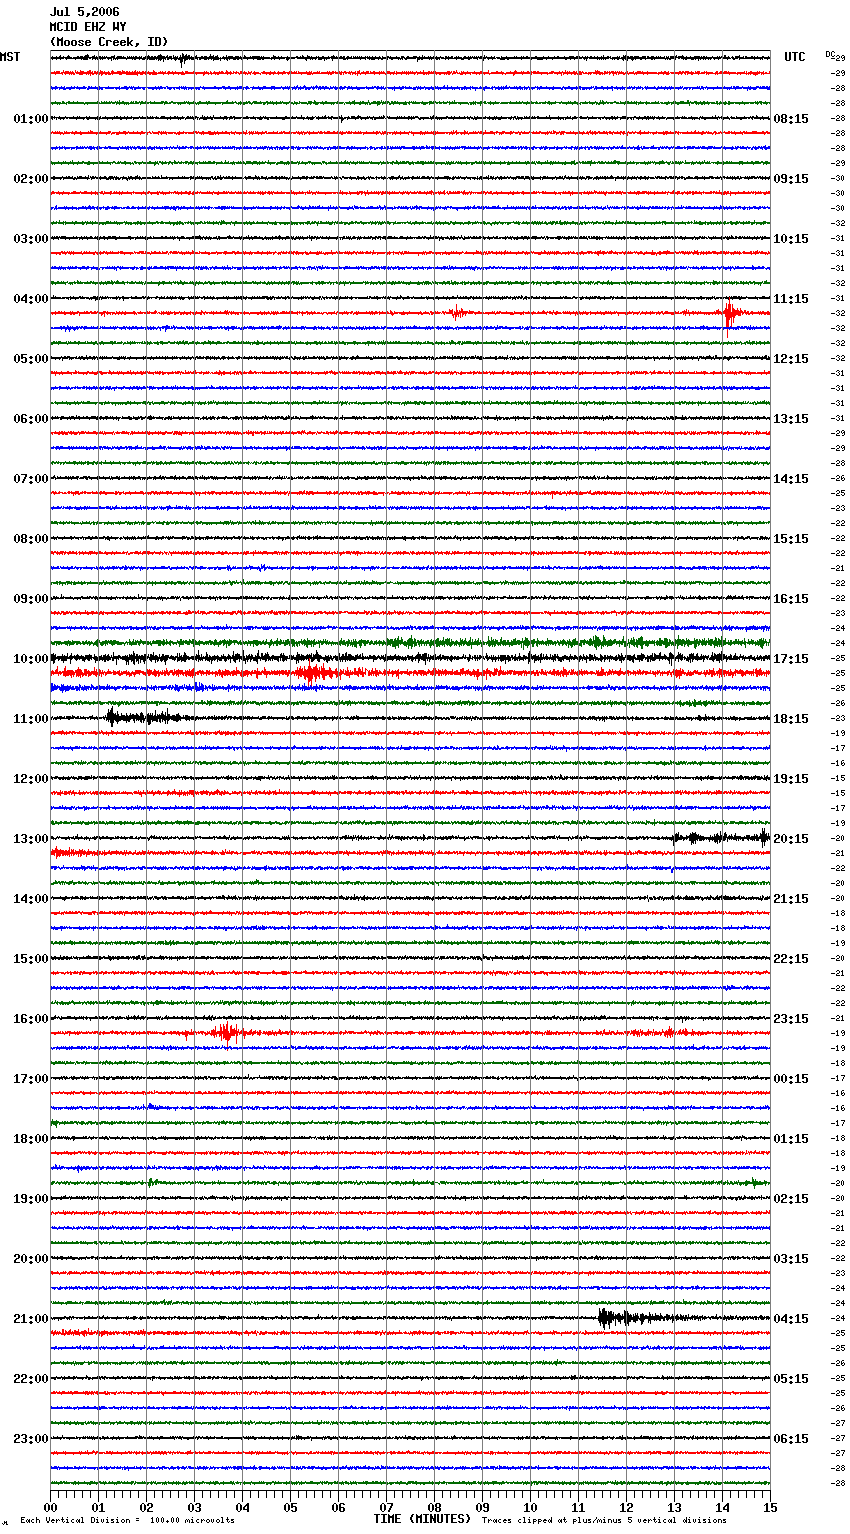Click the 'MST' timezone label
The width and height of the screenshot is (850, 1534).
(10, 57)
